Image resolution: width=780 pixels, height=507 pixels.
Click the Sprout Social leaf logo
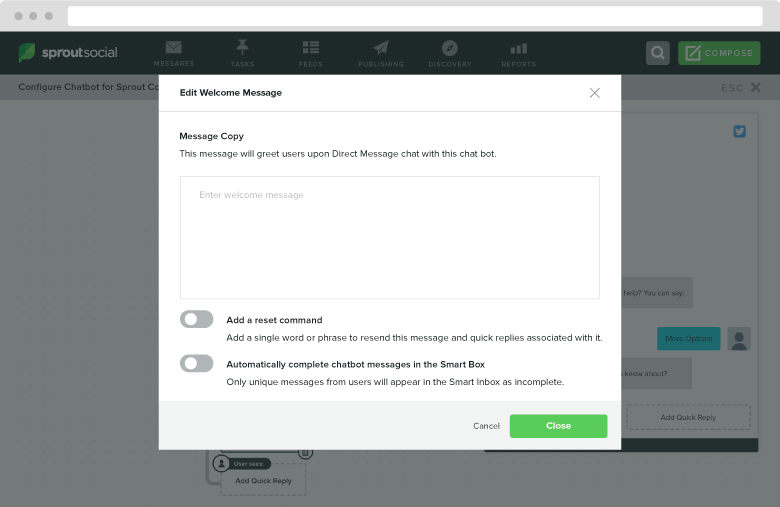pos(27,52)
